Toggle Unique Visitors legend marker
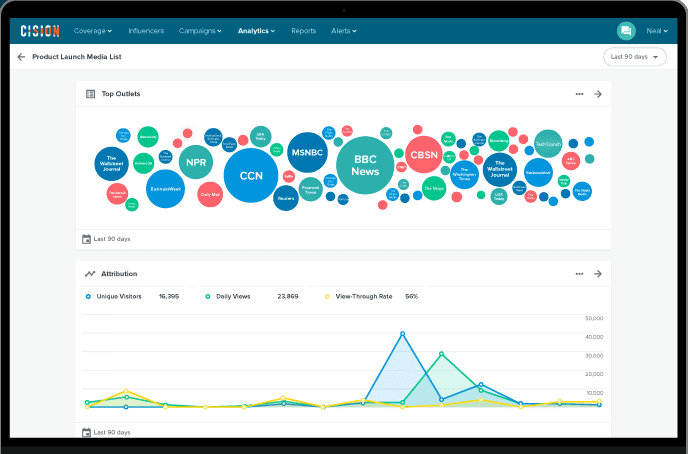 click(88, 297)
